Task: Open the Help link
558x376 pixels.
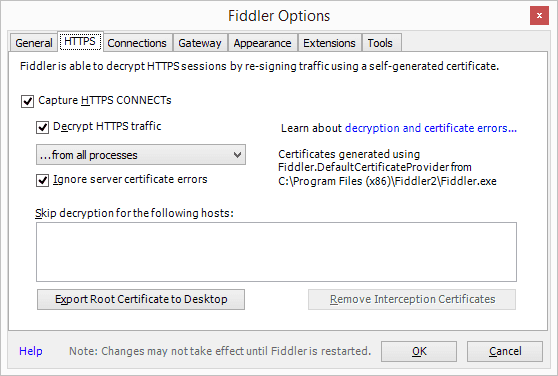Action: [31, 351]
